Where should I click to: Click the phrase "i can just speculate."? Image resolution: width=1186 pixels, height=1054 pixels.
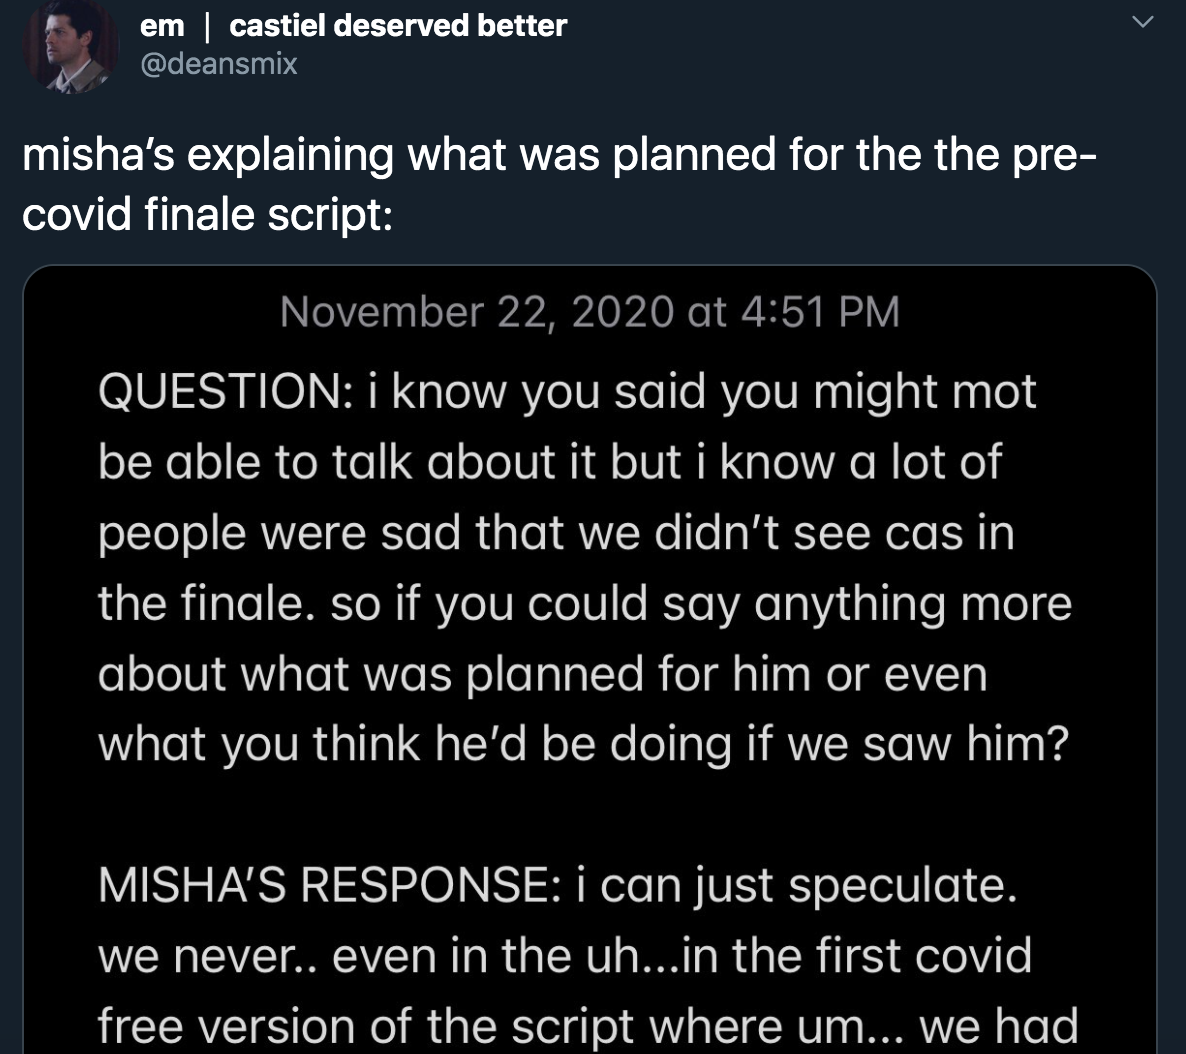tap(795, 885)
